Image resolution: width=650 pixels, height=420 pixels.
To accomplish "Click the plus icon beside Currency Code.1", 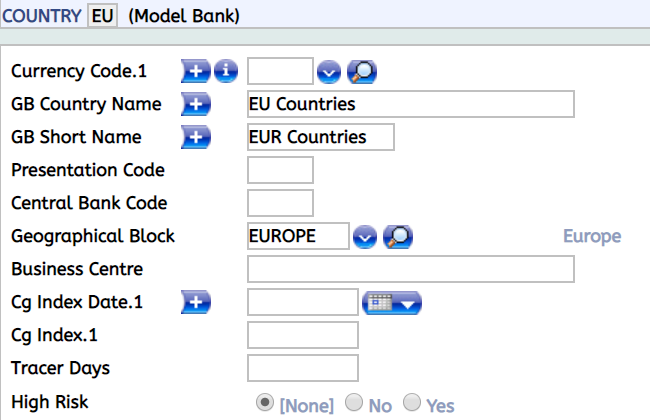I will click(x=196, y=71).
